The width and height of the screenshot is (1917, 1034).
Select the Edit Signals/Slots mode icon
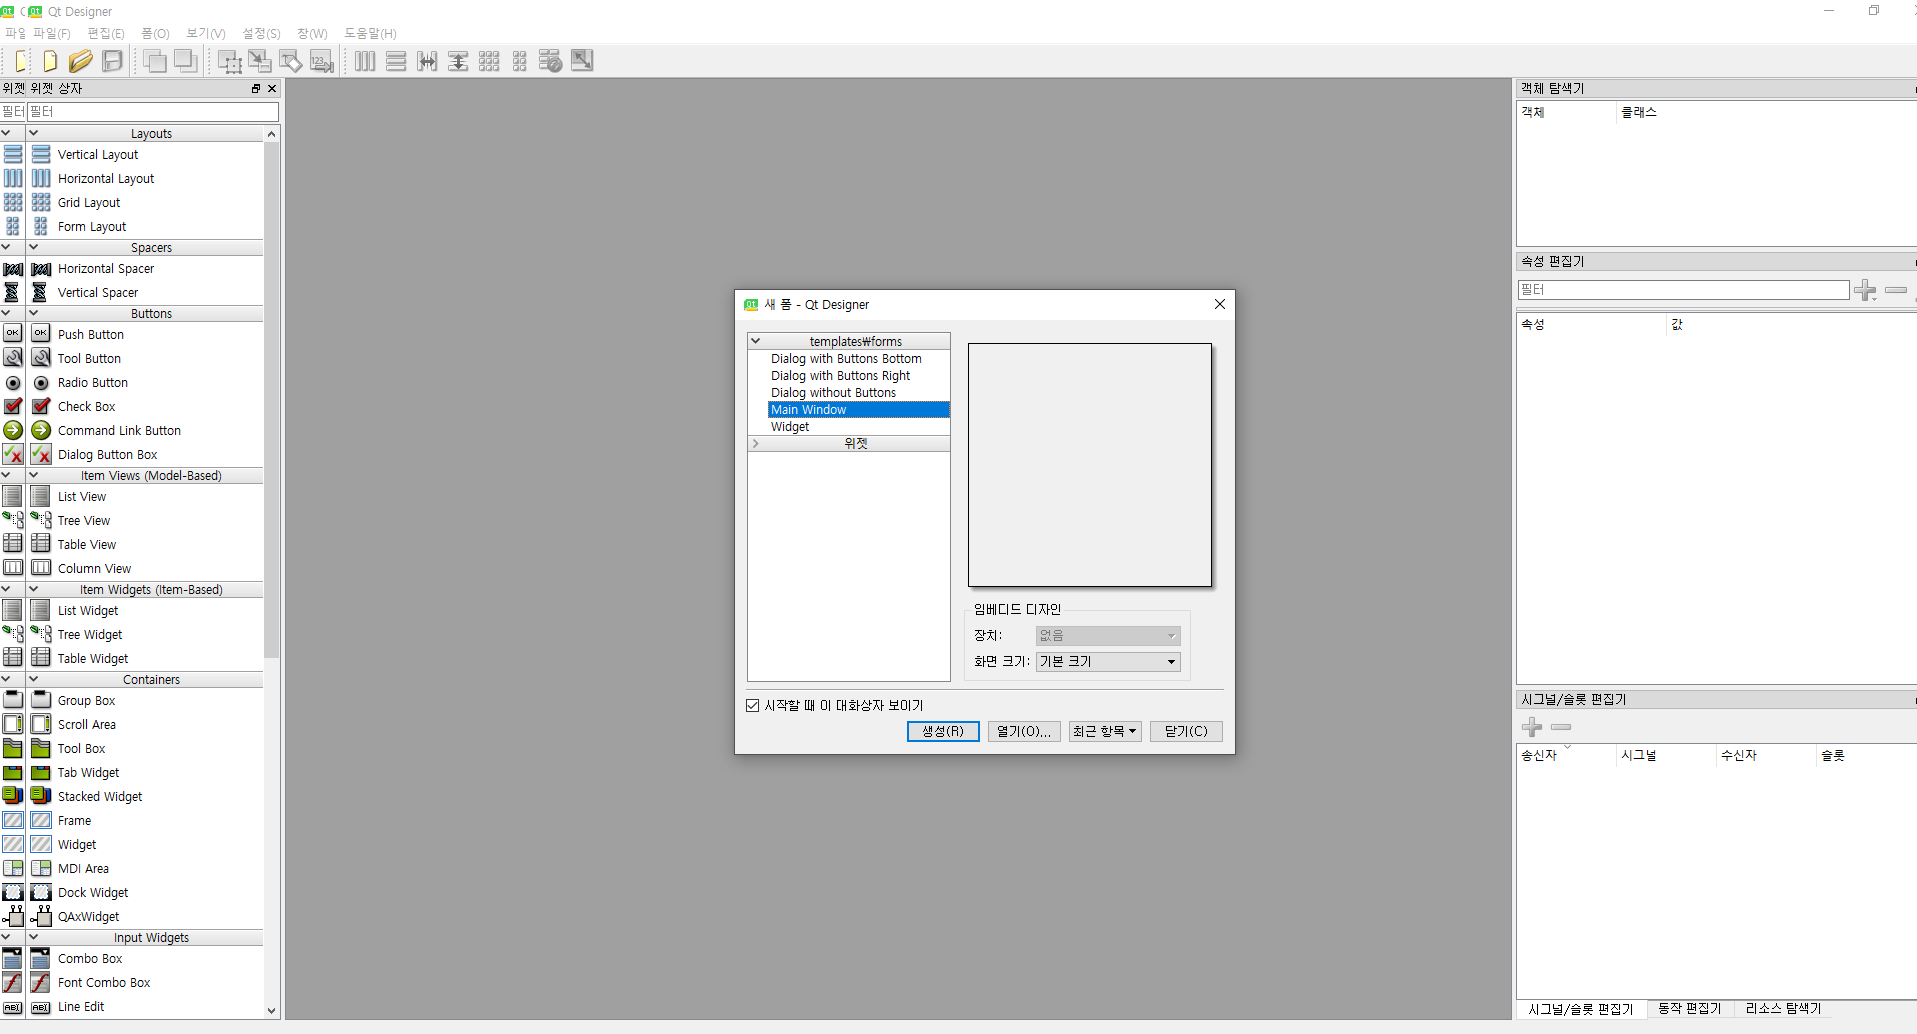click(260, 61)
